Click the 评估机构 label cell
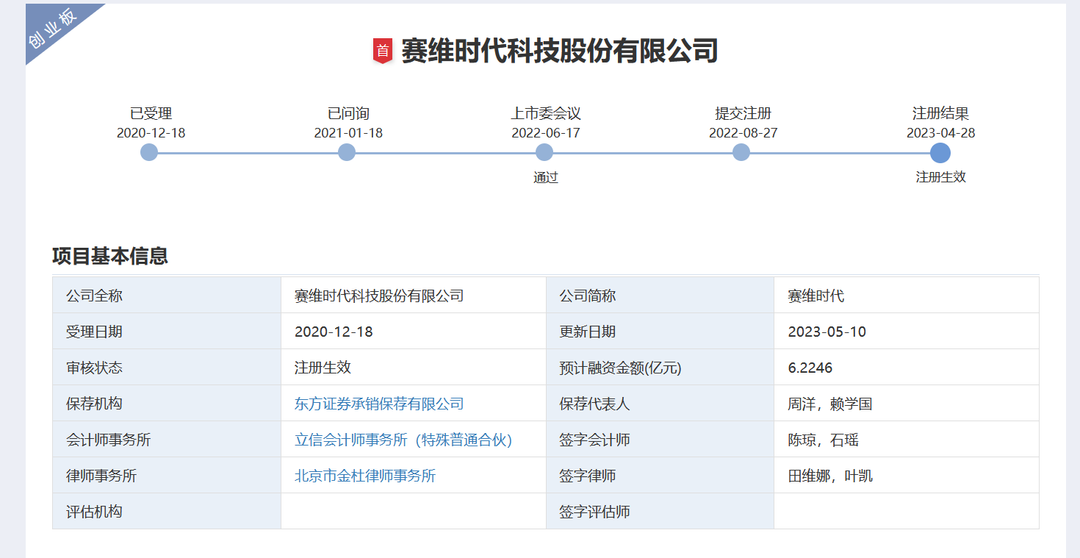 167,512
